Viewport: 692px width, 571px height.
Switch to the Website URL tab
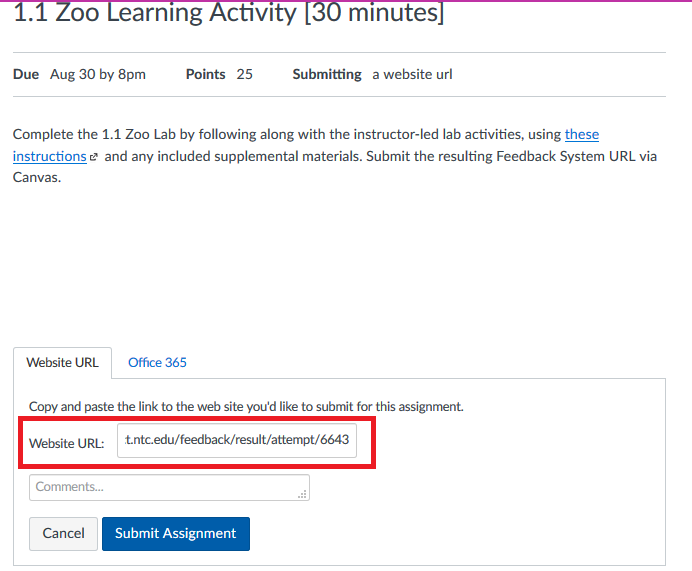point(62,362)
